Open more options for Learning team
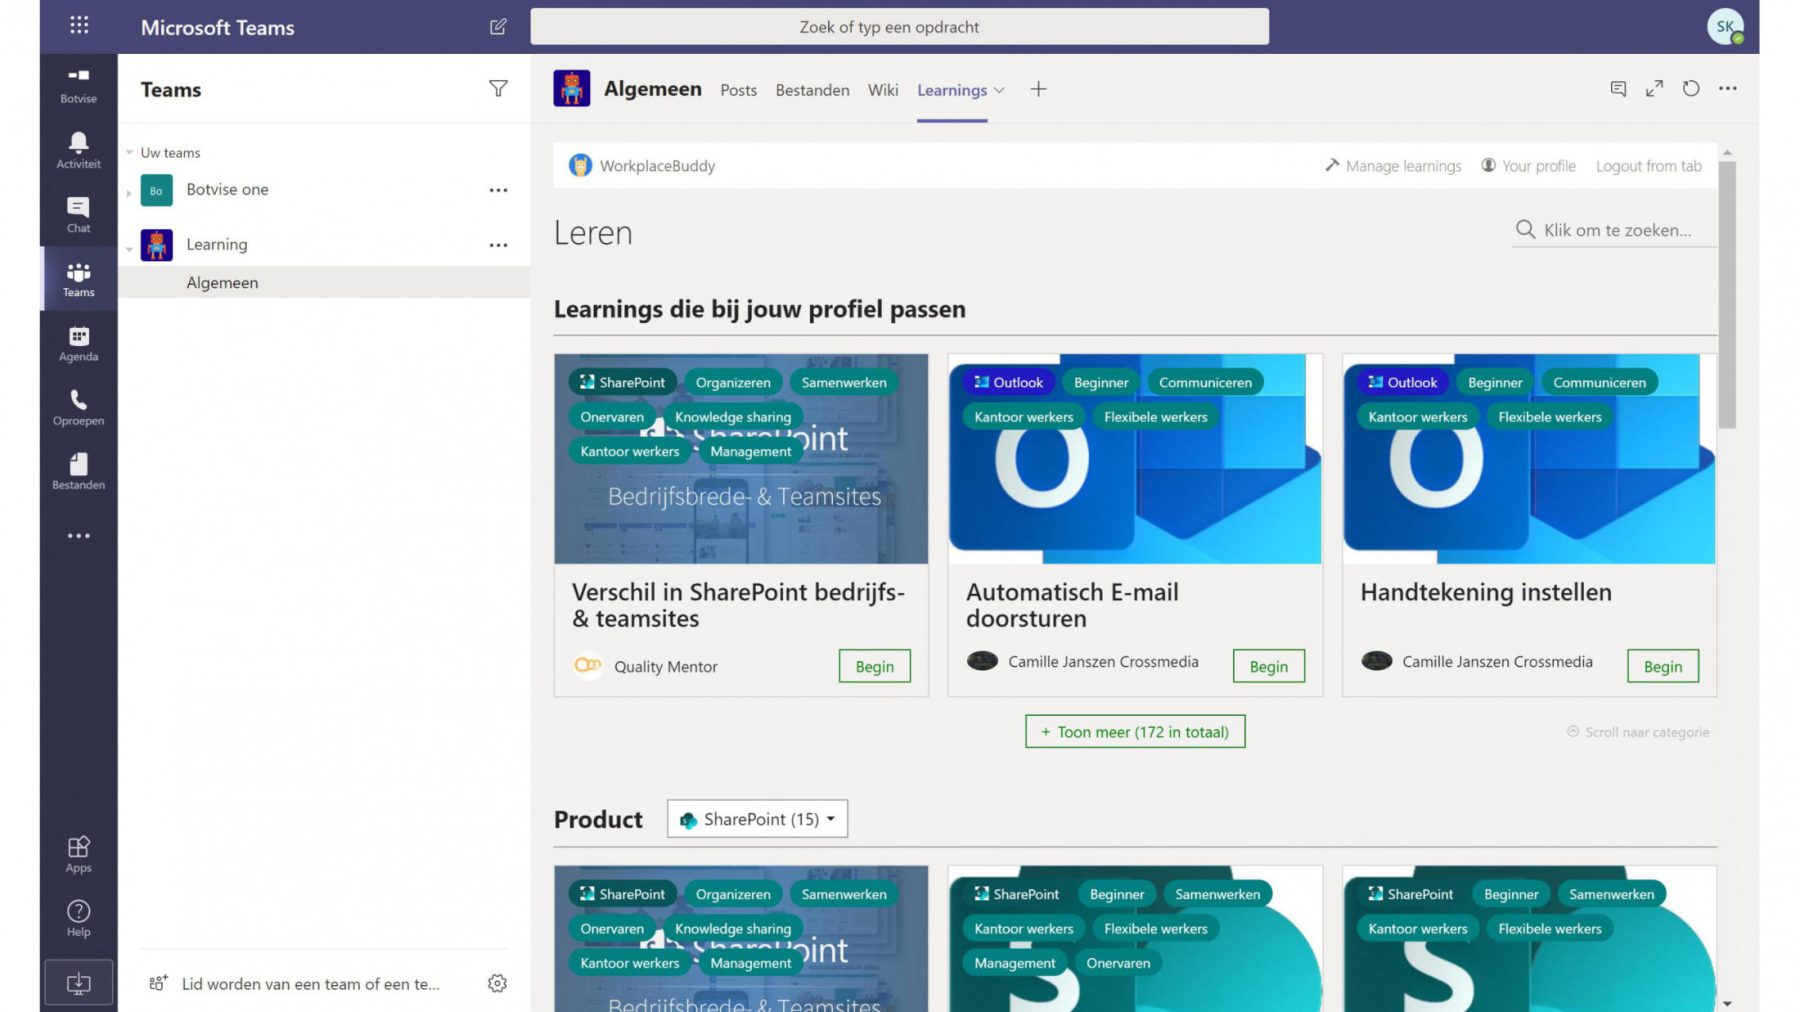Screen dimensions: 1800x1012 [x=498, y=245]
